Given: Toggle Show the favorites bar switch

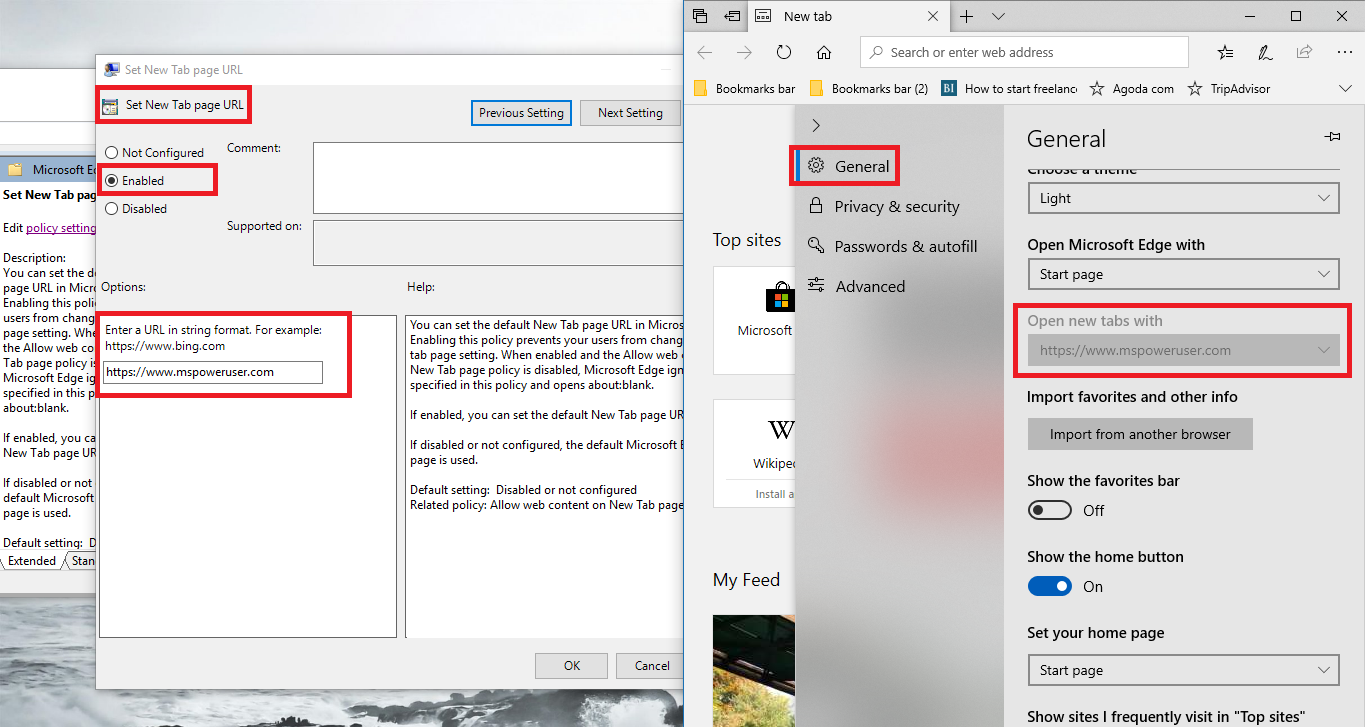Looking at the screenshot, I should click(1050, 510).
